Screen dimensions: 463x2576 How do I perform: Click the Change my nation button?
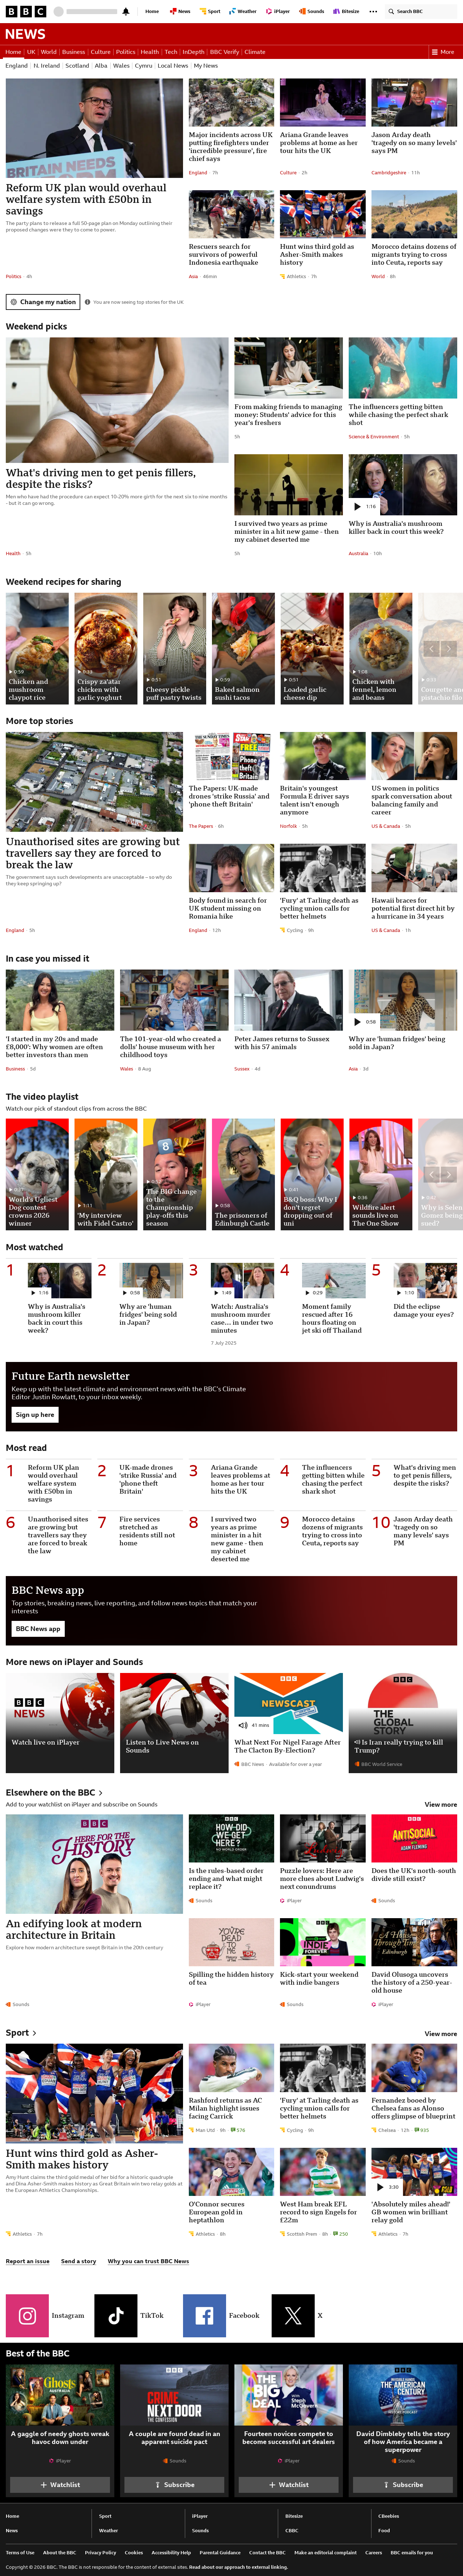43,302
